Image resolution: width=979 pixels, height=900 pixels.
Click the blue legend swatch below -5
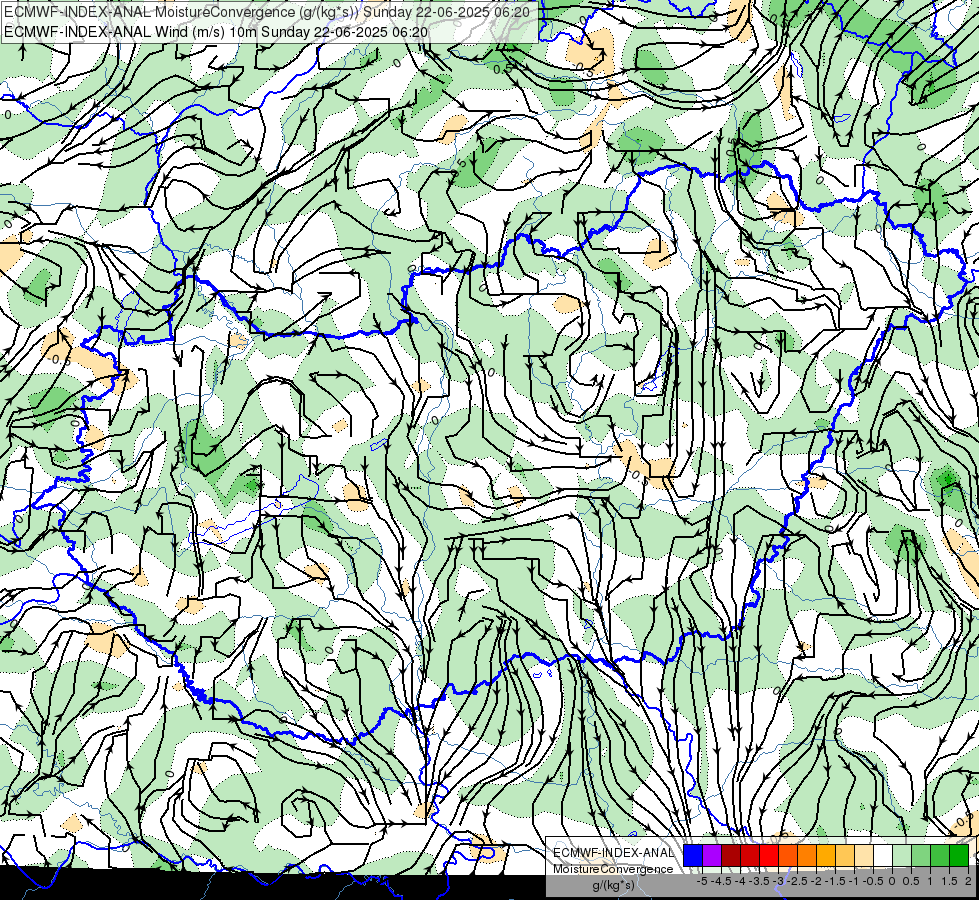click(x=693, y=856)
